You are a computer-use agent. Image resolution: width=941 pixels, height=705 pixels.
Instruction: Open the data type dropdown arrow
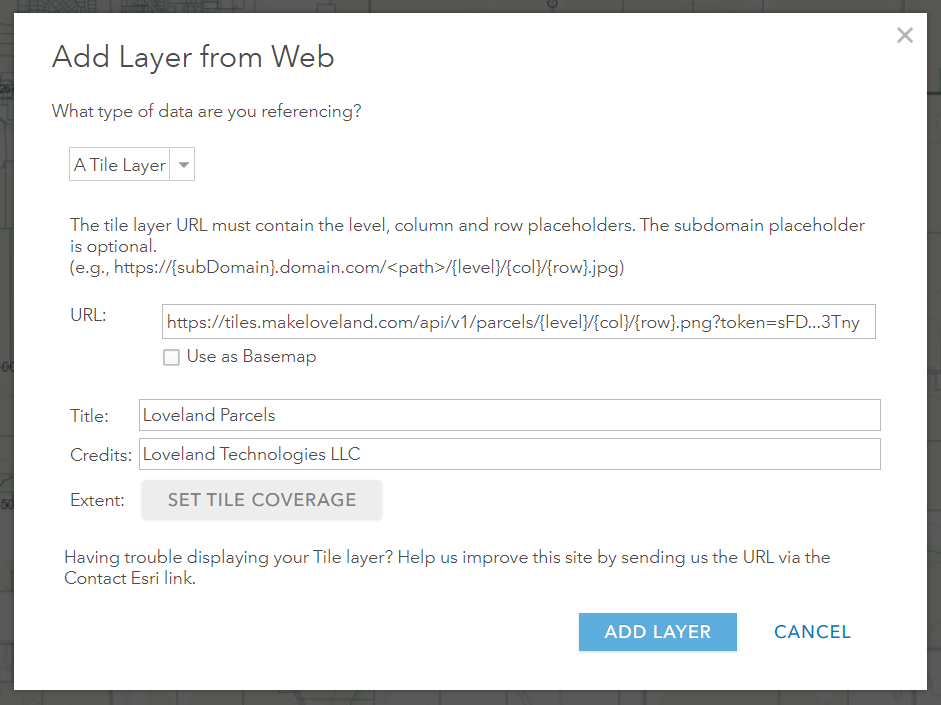click(x=183, y=164)
